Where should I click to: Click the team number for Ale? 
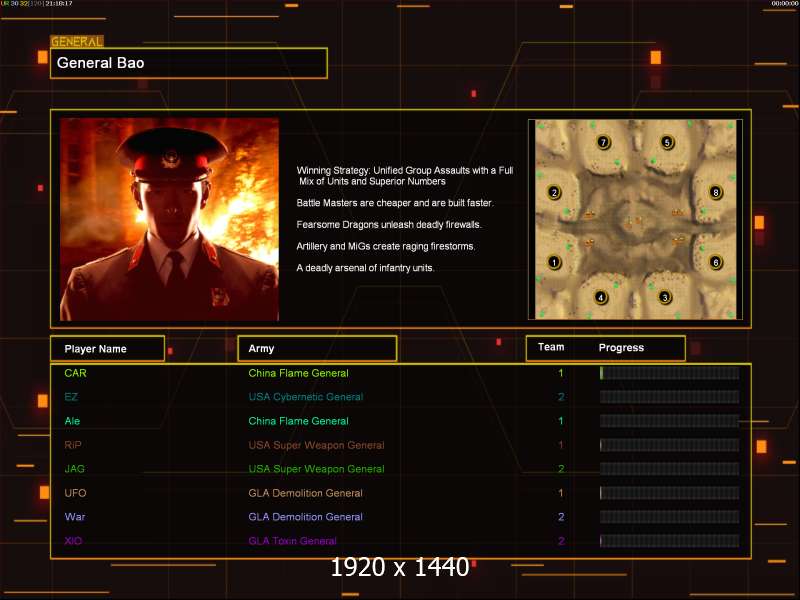point(561,421)
